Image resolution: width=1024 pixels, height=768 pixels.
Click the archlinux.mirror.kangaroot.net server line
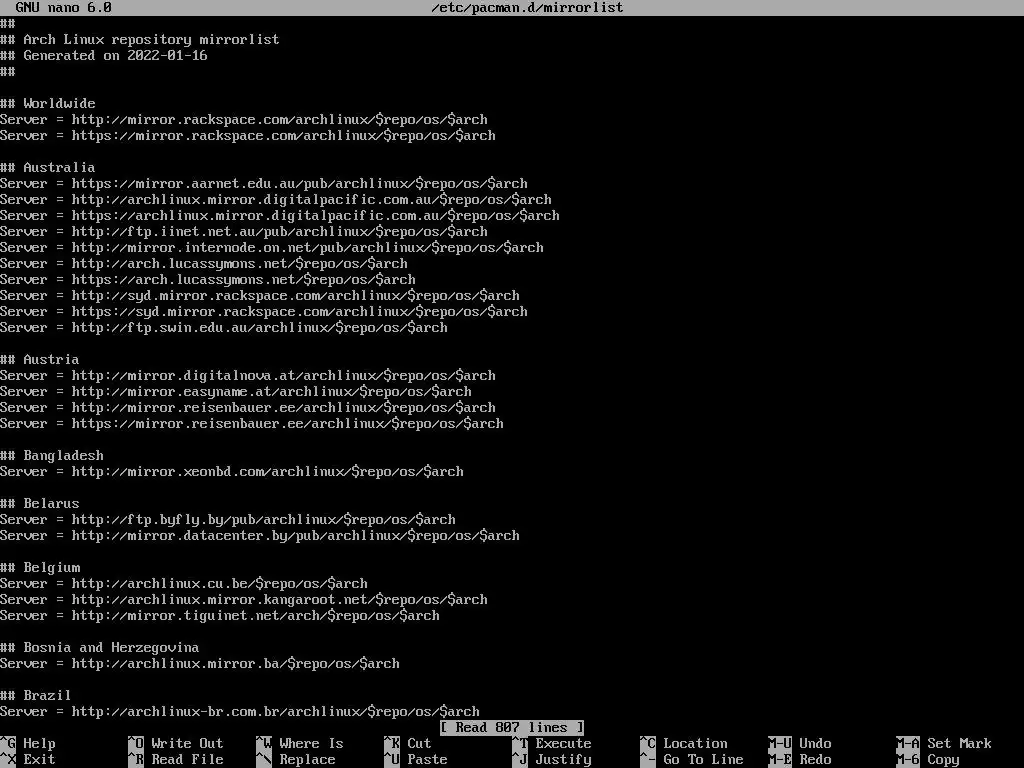click(x=244, y=600)
